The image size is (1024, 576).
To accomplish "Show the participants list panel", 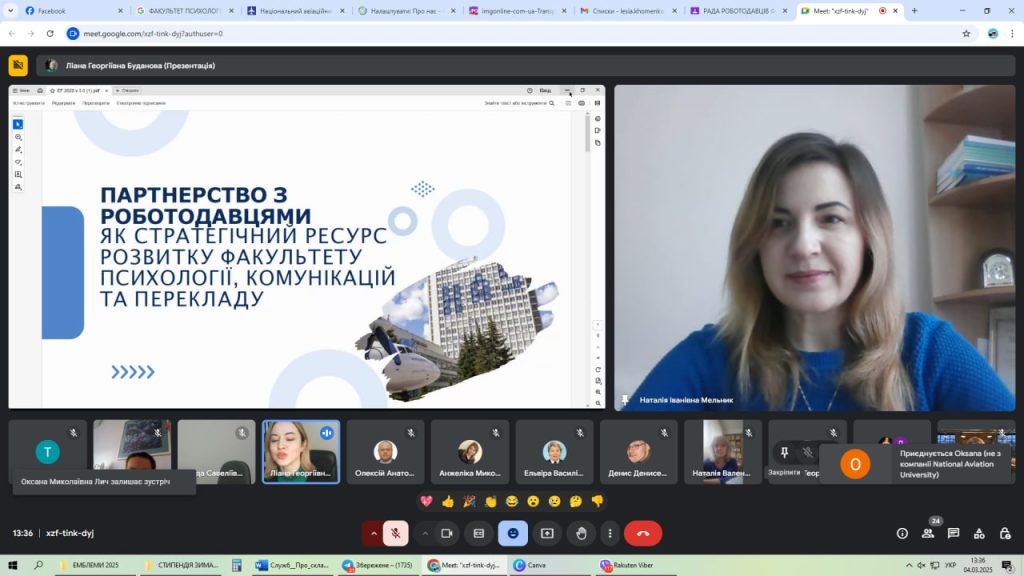I will [x=928, y=534].
